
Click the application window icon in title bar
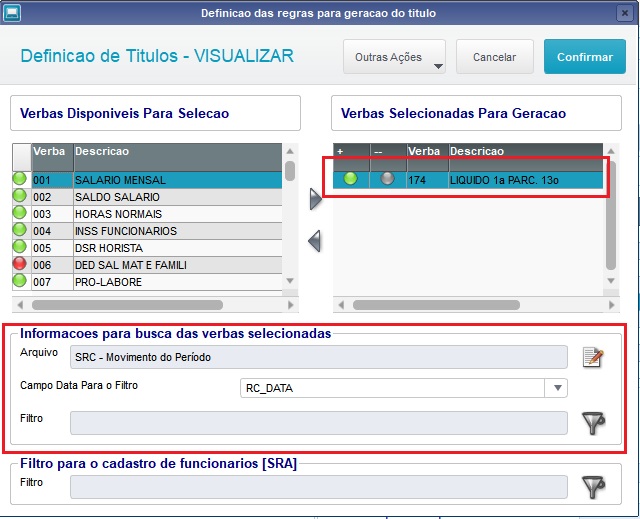click(12, 13)
